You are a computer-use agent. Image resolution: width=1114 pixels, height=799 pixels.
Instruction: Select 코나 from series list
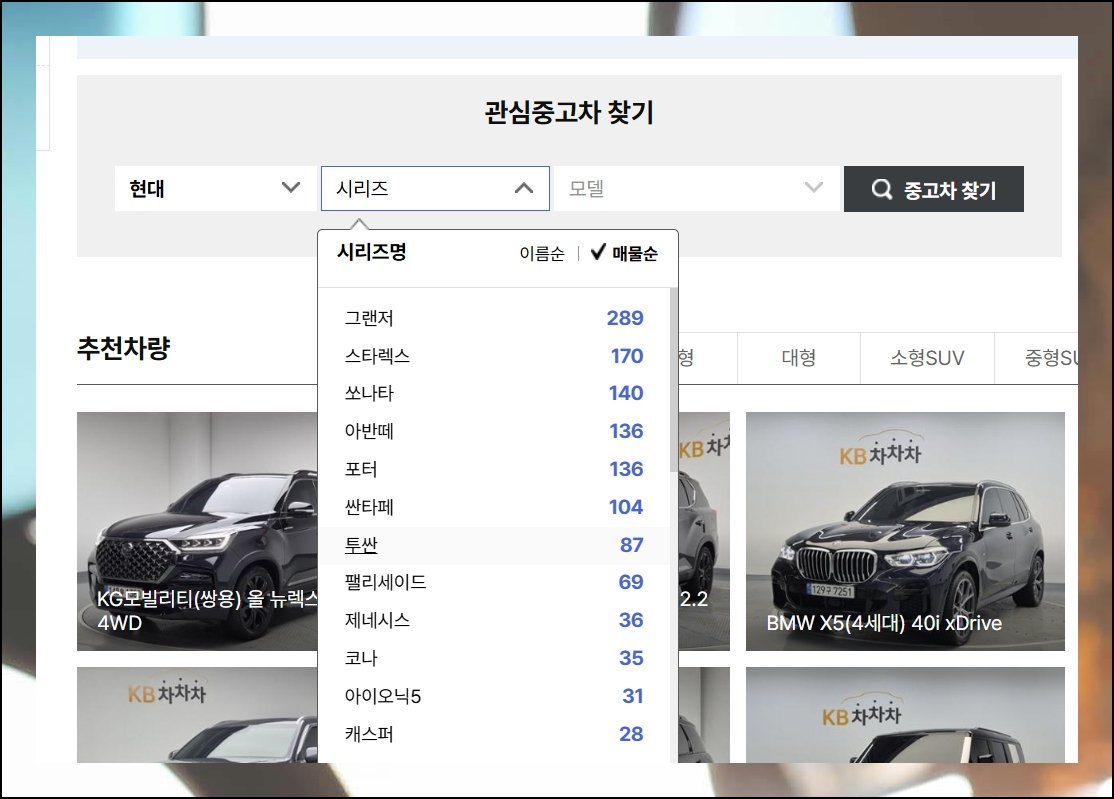pyautogui.click(x=494, y=658)
